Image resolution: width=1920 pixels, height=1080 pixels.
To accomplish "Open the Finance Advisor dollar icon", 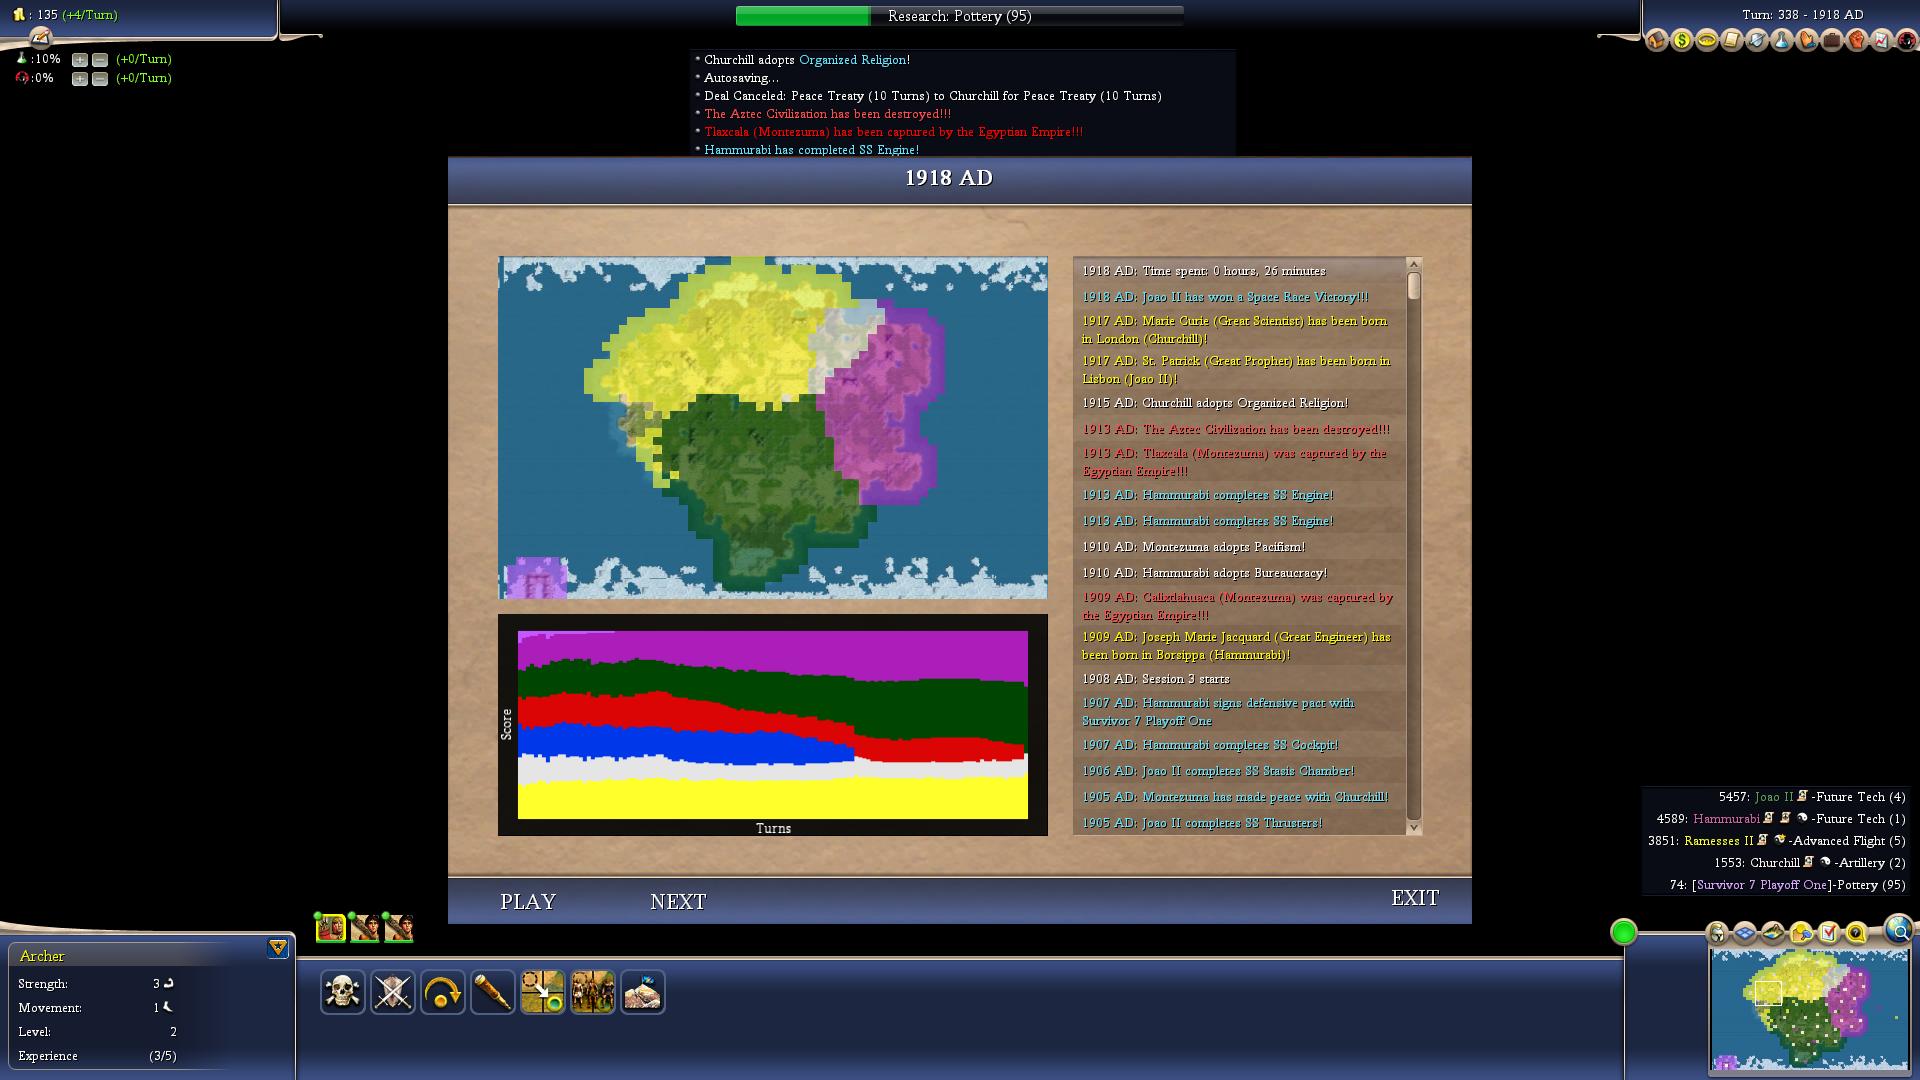I will point(1682,40).
